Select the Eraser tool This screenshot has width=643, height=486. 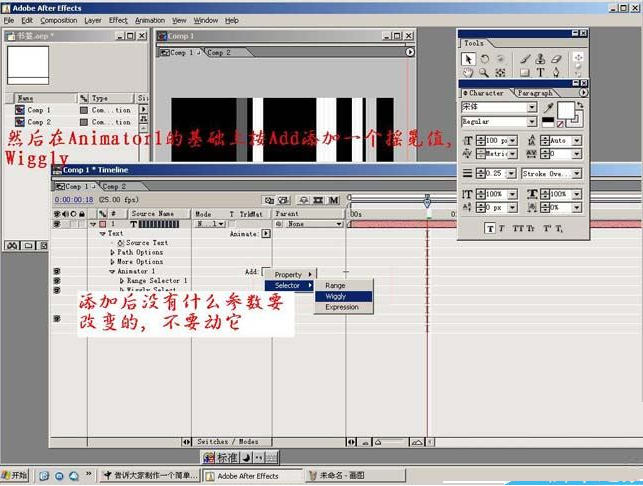pyautogui.click(x=556, y=59)
